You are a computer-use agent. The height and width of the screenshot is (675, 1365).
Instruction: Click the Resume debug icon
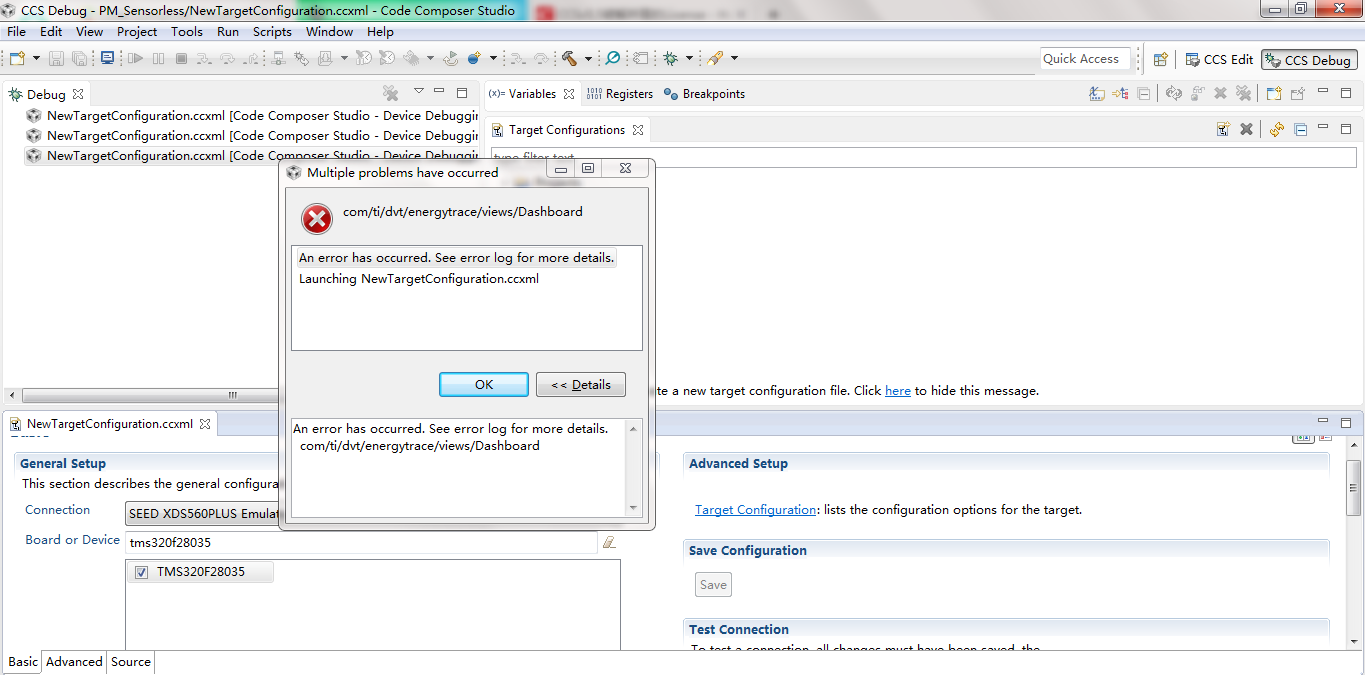click(136, 59)
